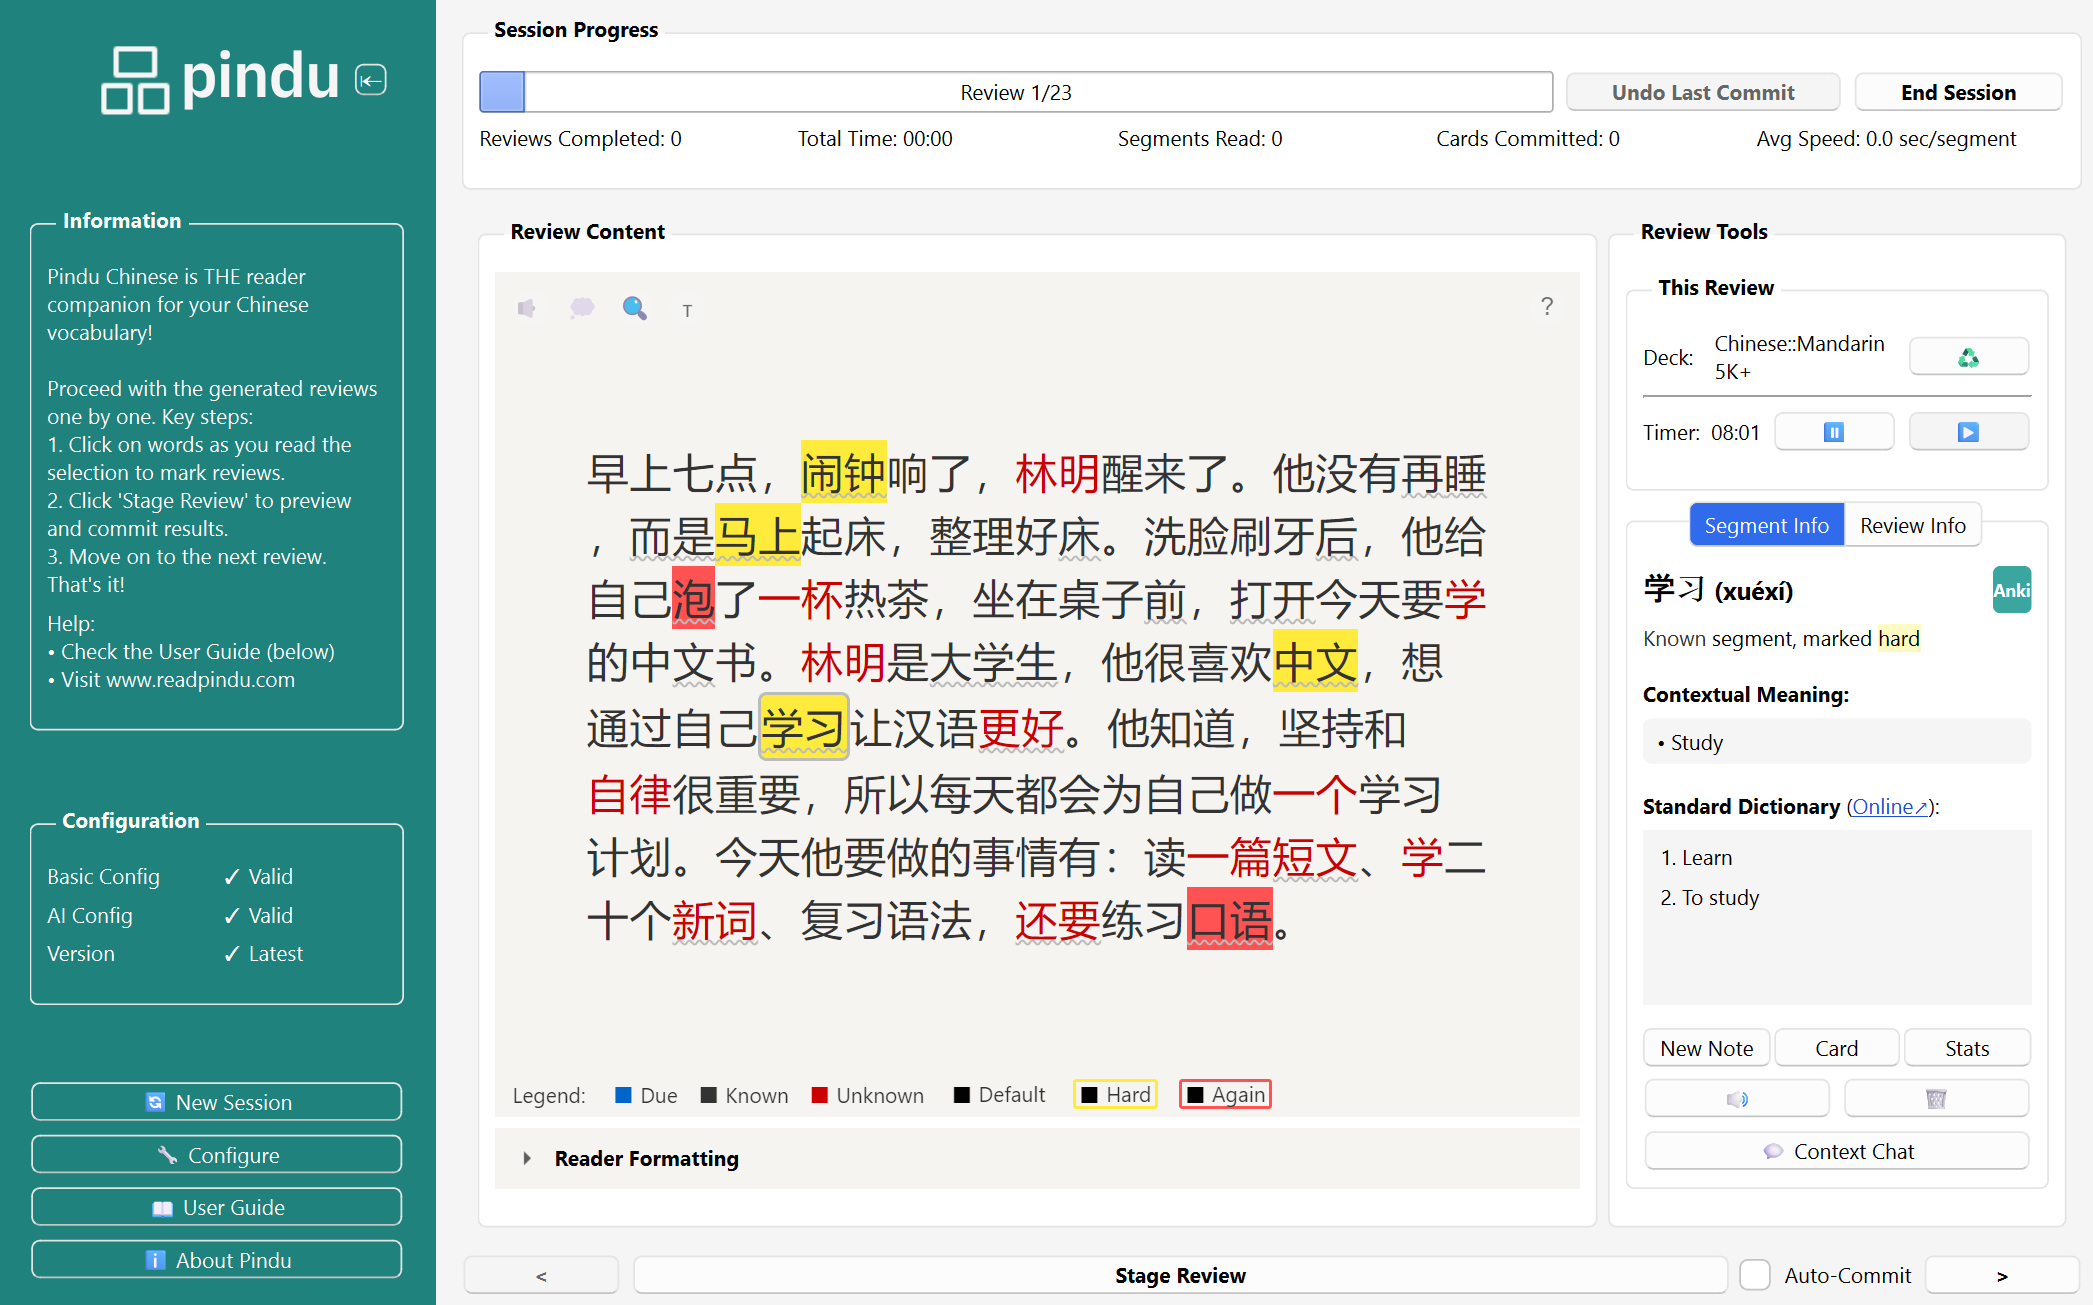The height and width of the screenshot is (1305, 2093).
Task: Enable the Auto-Commit checkbox
Action: coord(1754,1274)
